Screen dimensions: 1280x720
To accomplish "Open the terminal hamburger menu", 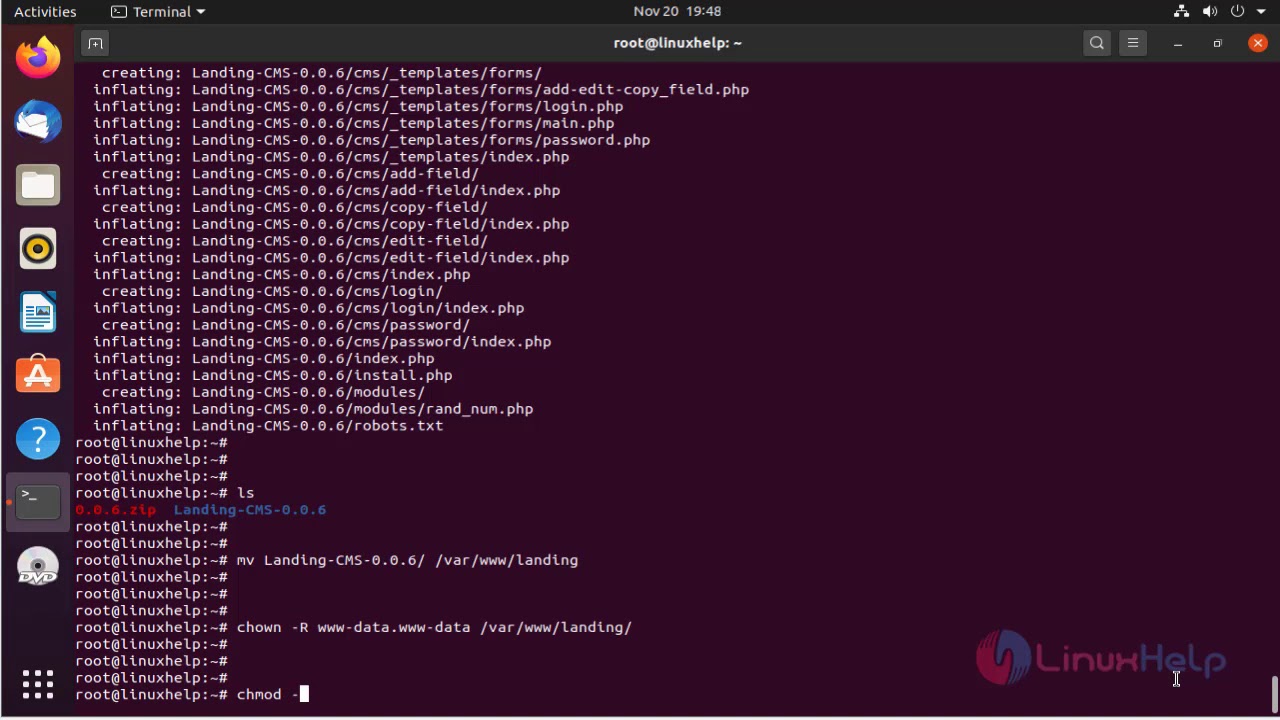I will tap(1133, 43).
